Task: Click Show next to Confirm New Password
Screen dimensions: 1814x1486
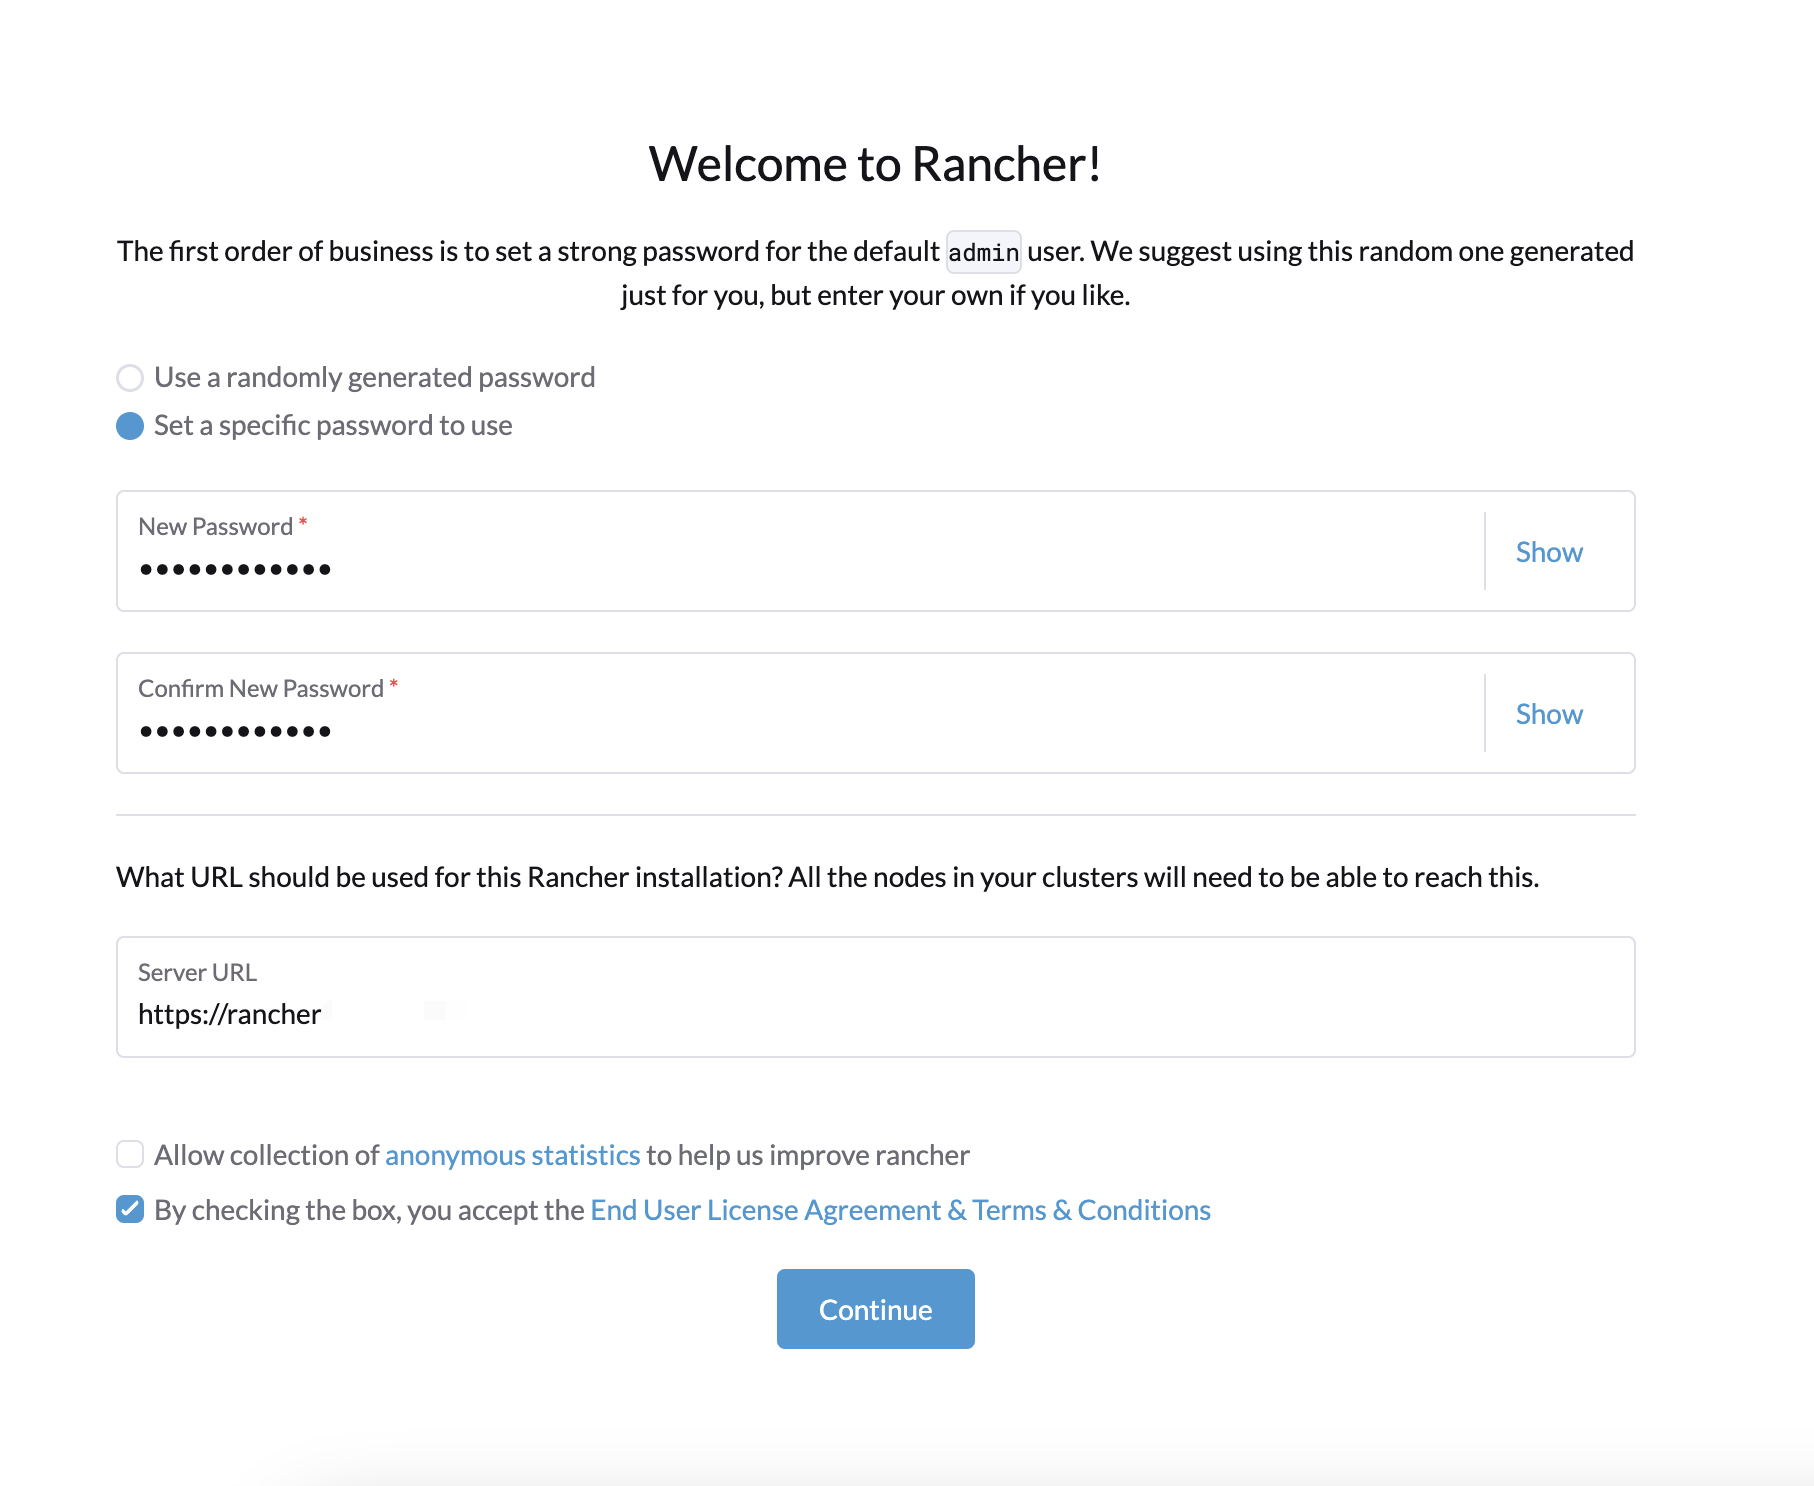Action: click(x=1548, y=713)
